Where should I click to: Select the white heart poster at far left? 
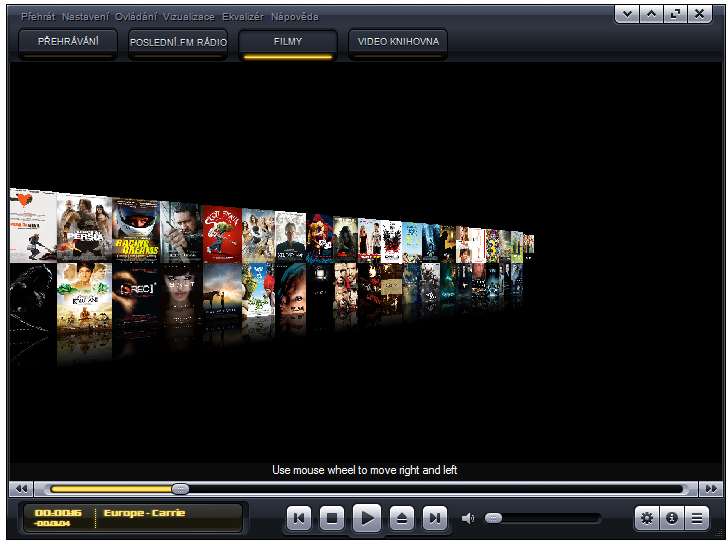point(33,225)
